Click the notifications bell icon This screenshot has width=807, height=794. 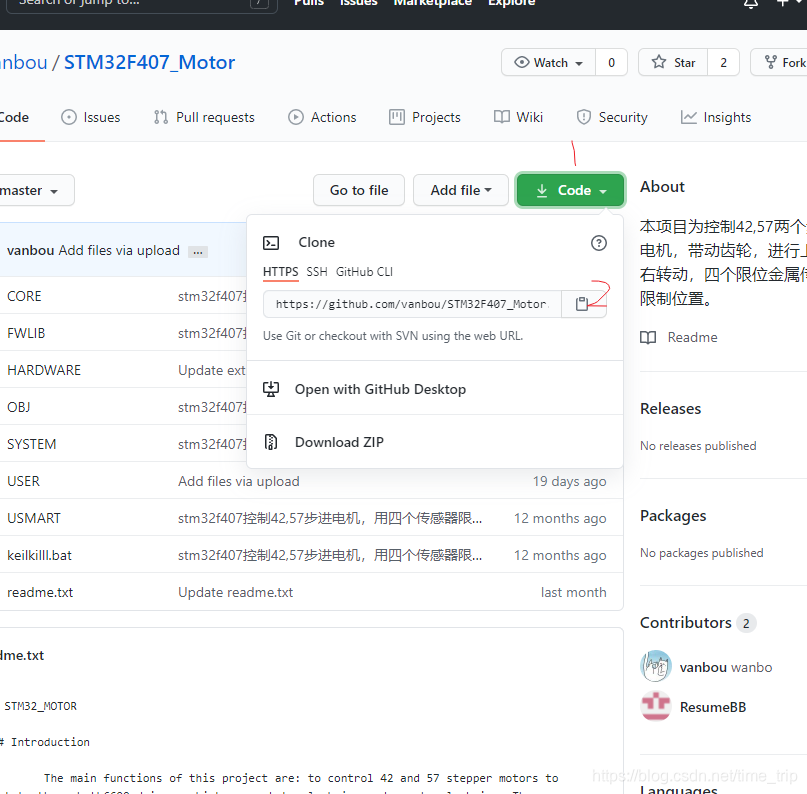pos(750,3)
